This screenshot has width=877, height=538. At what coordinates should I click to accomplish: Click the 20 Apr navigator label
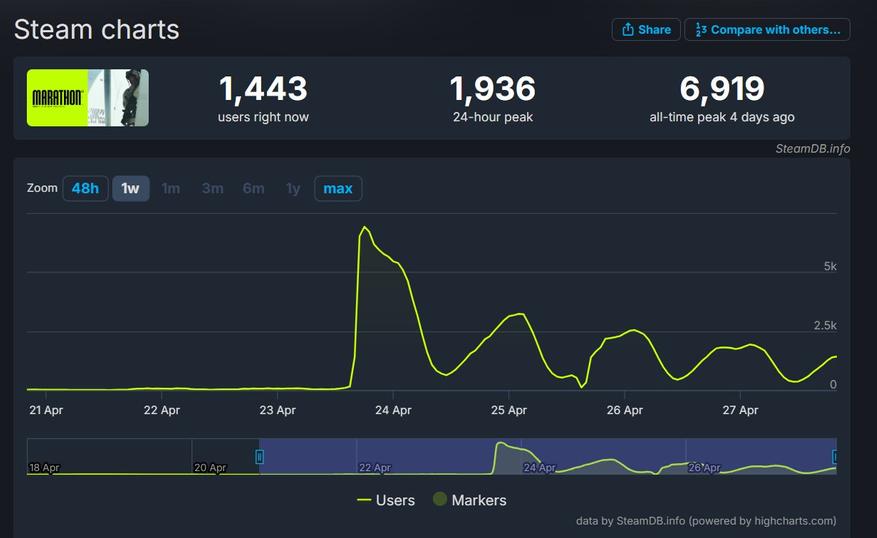[x=210, y=468]
